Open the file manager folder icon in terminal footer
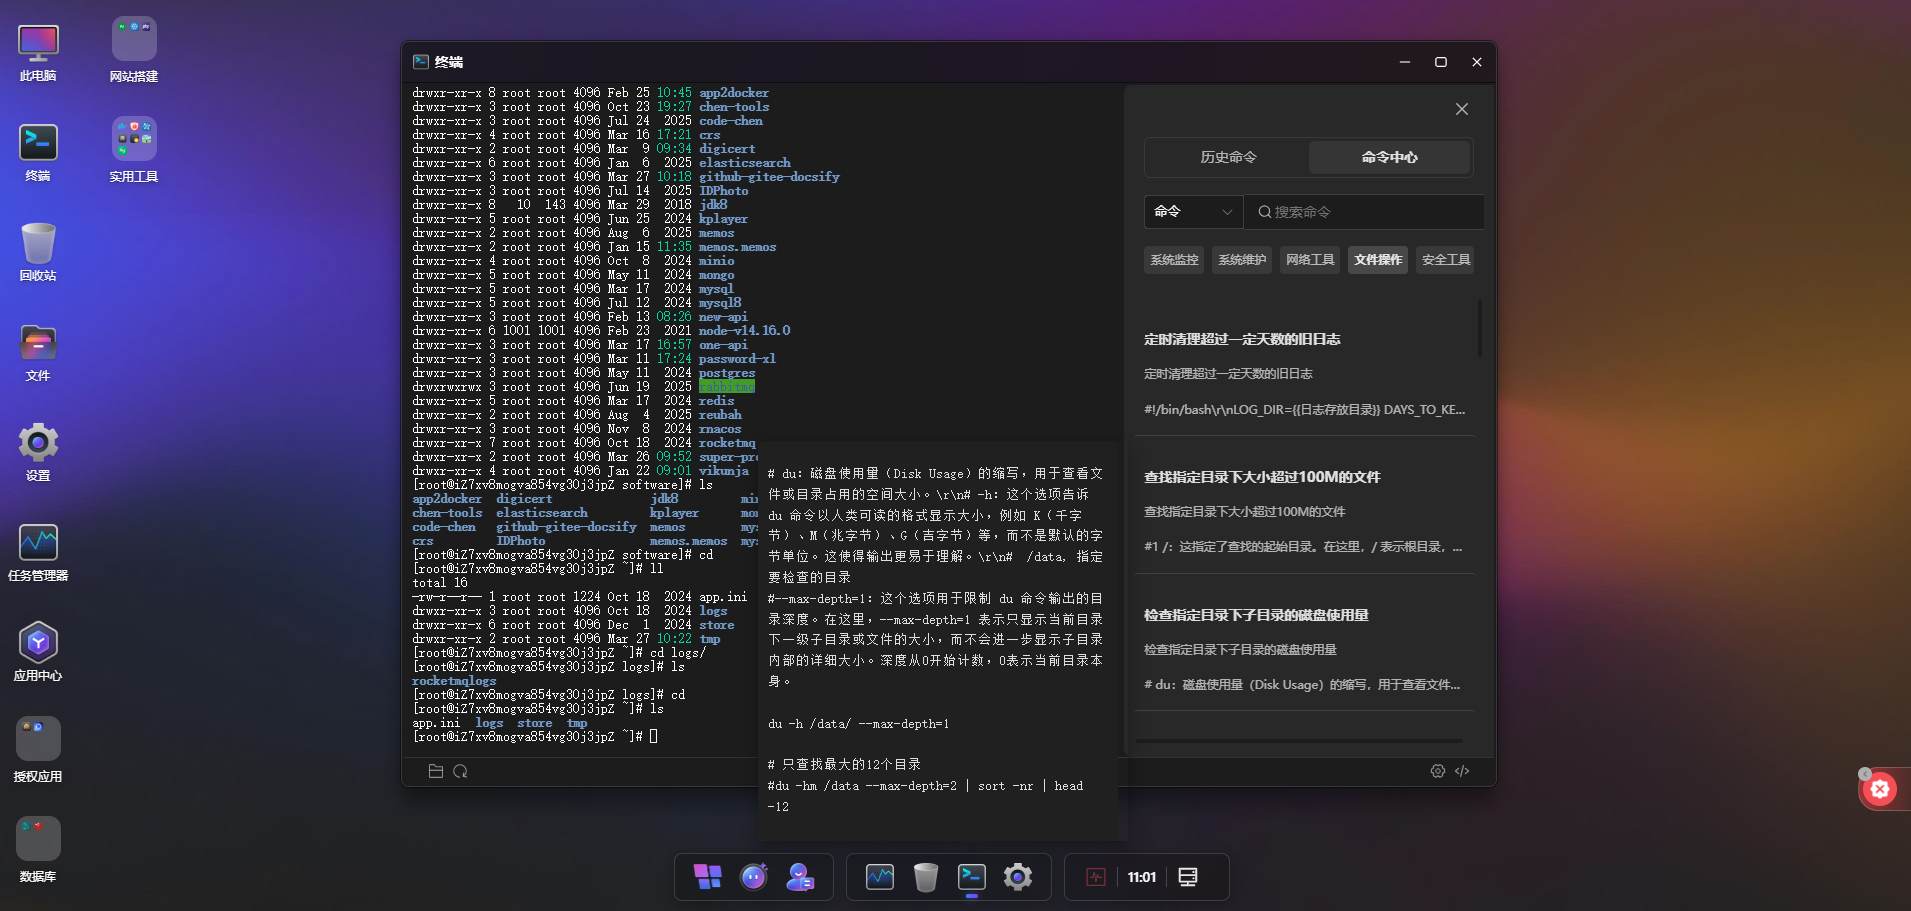Image resolution: width=1911 pixels, height=911 pixels. click(x=435, y=771)
